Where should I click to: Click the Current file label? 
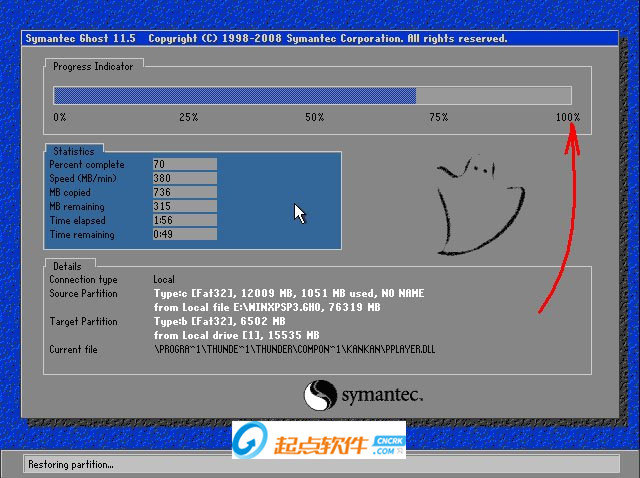click(x=73, y=349)
